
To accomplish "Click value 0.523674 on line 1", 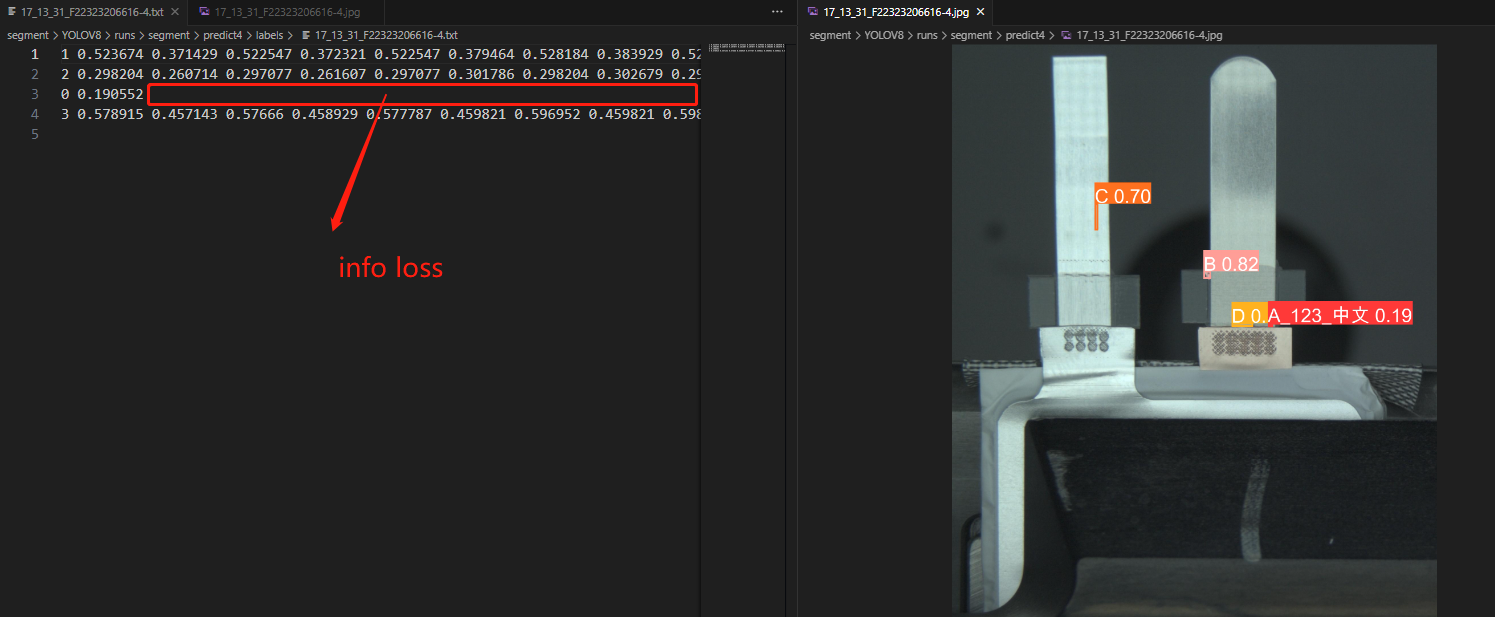I will (x=110, y=54).
